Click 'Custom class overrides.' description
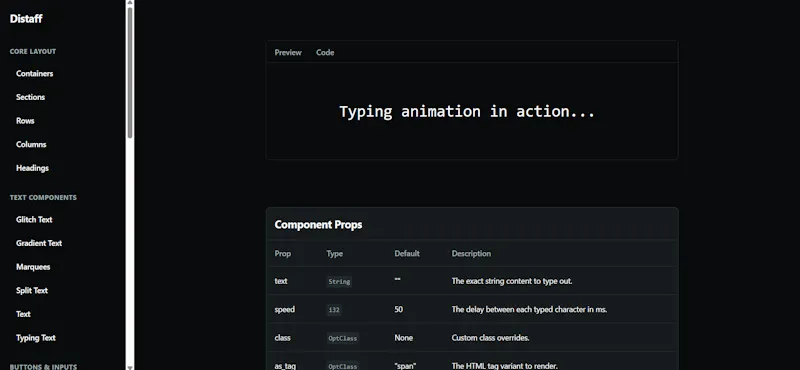The height and width of the screenshot is (370, 800). (x=490, y=338)
